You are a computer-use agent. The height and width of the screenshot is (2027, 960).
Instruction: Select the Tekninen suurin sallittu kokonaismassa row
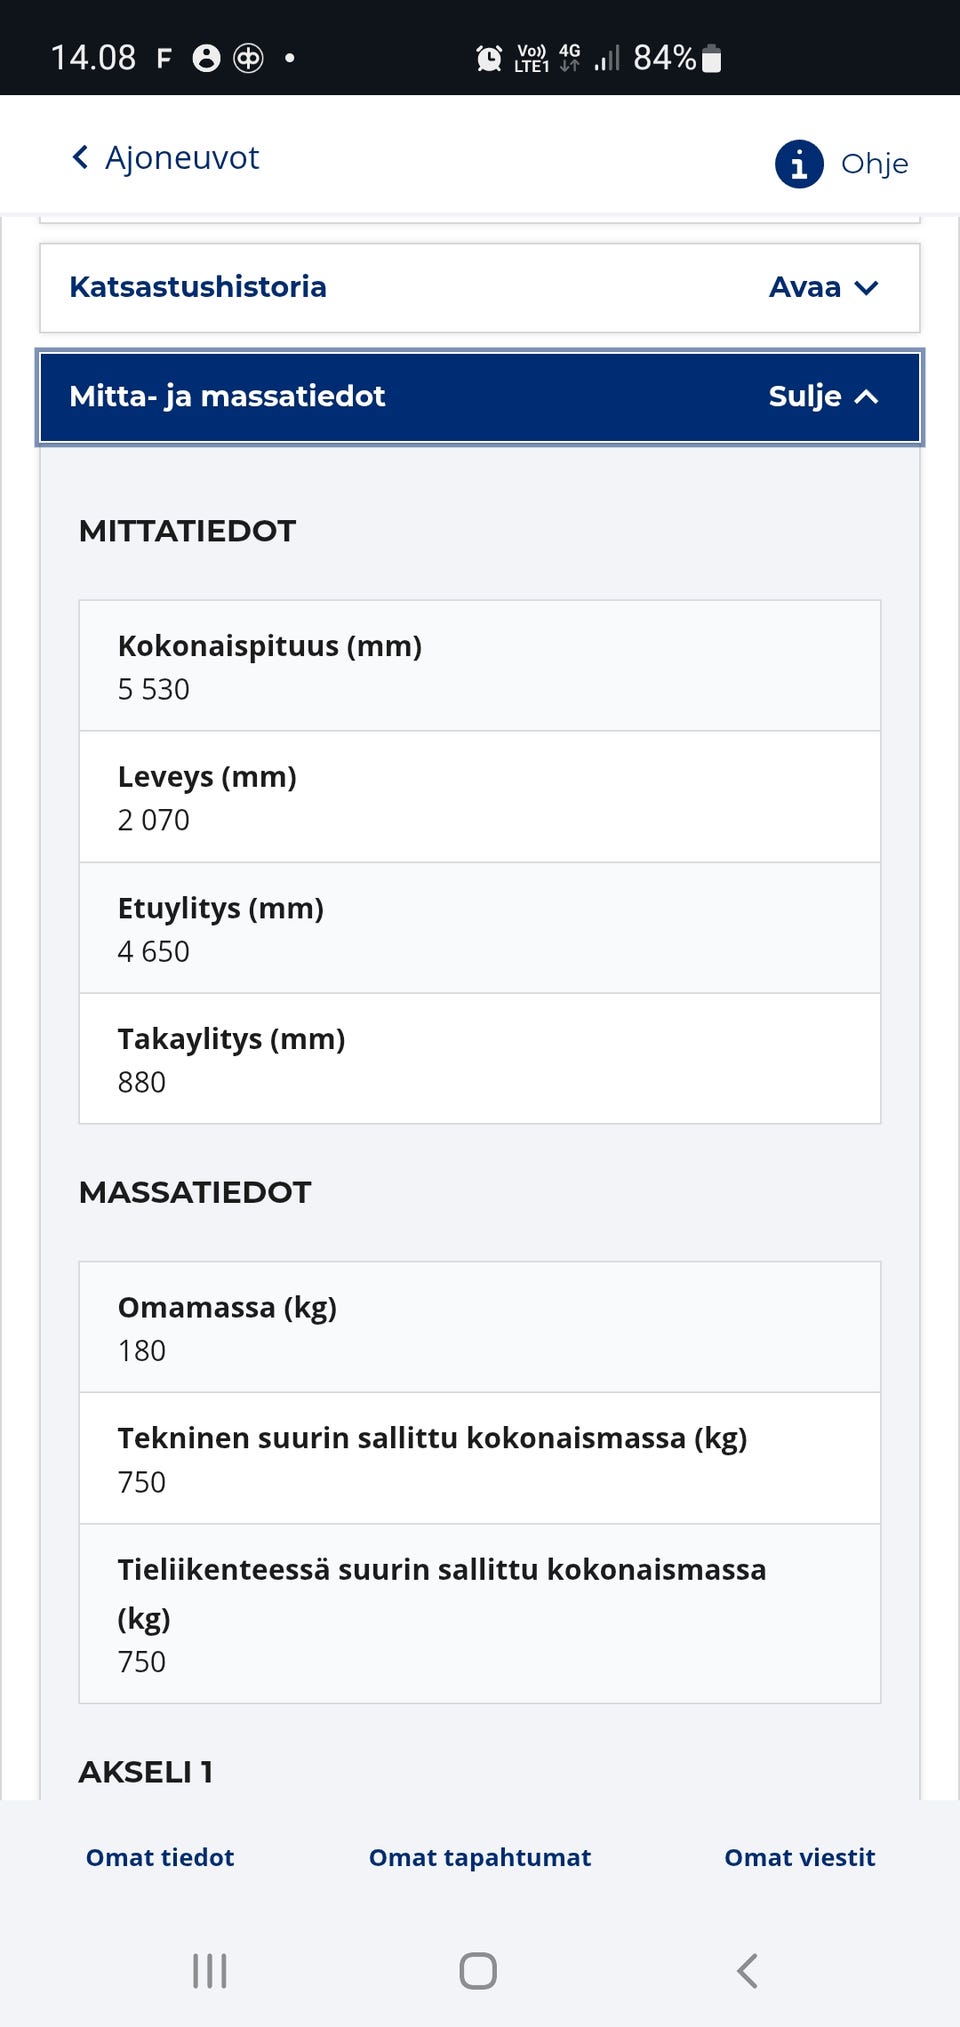click(x=479, y=1458)
